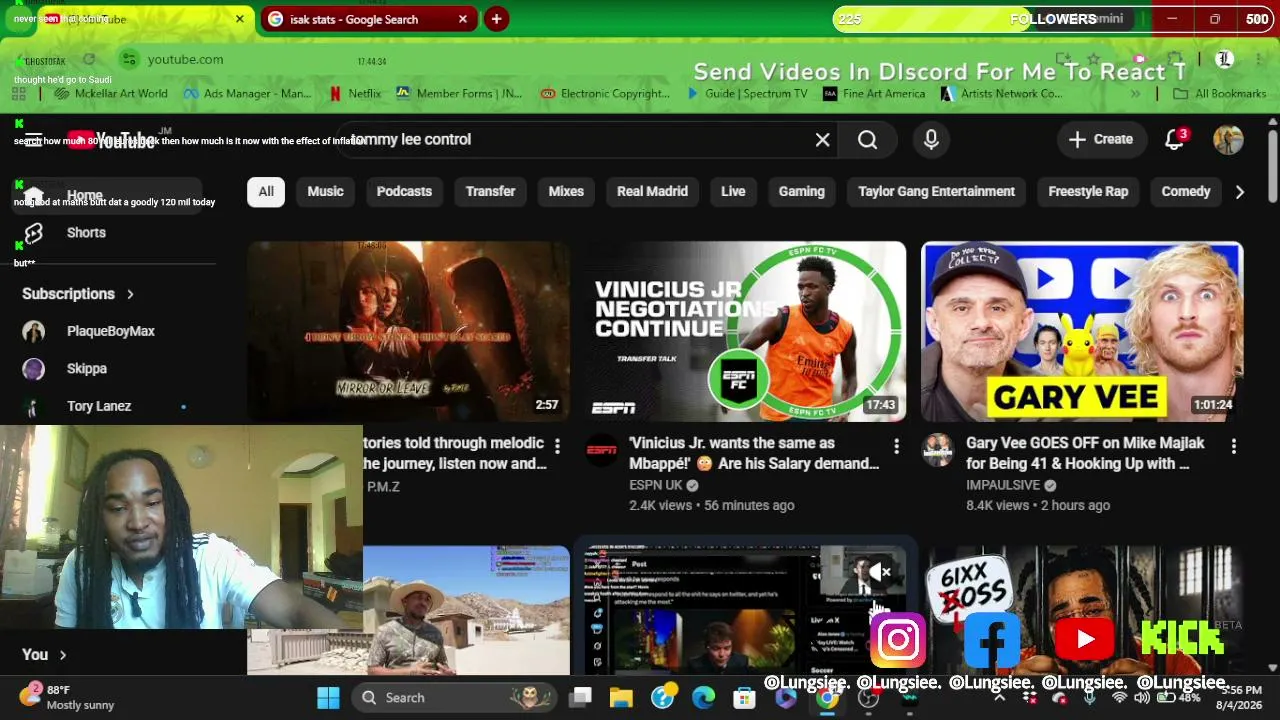Expand the You section in the sidebar
The width and height of the screenshot is (1280, 720).
44,655
